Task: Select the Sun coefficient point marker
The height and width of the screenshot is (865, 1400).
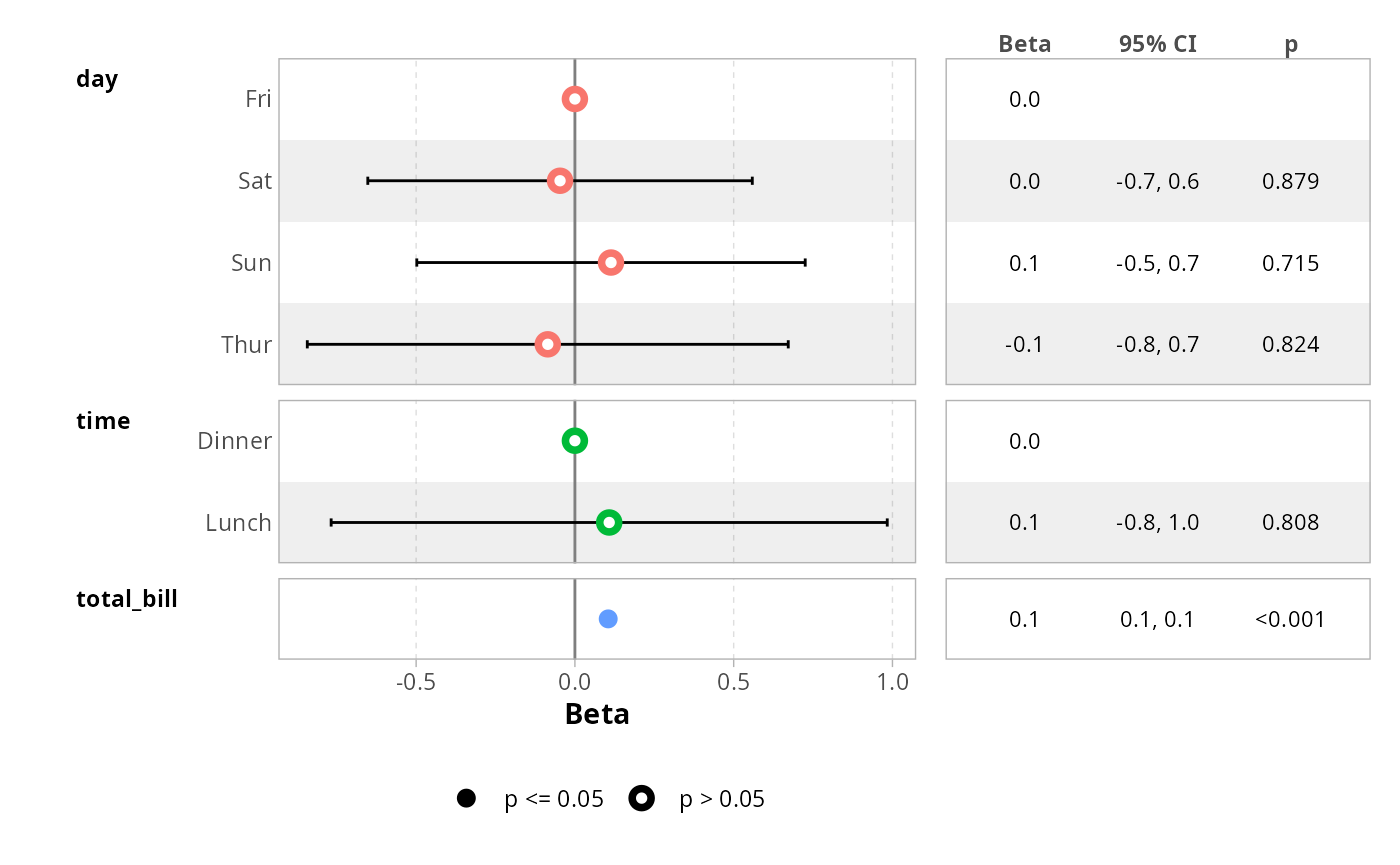Action: (611, 263)
